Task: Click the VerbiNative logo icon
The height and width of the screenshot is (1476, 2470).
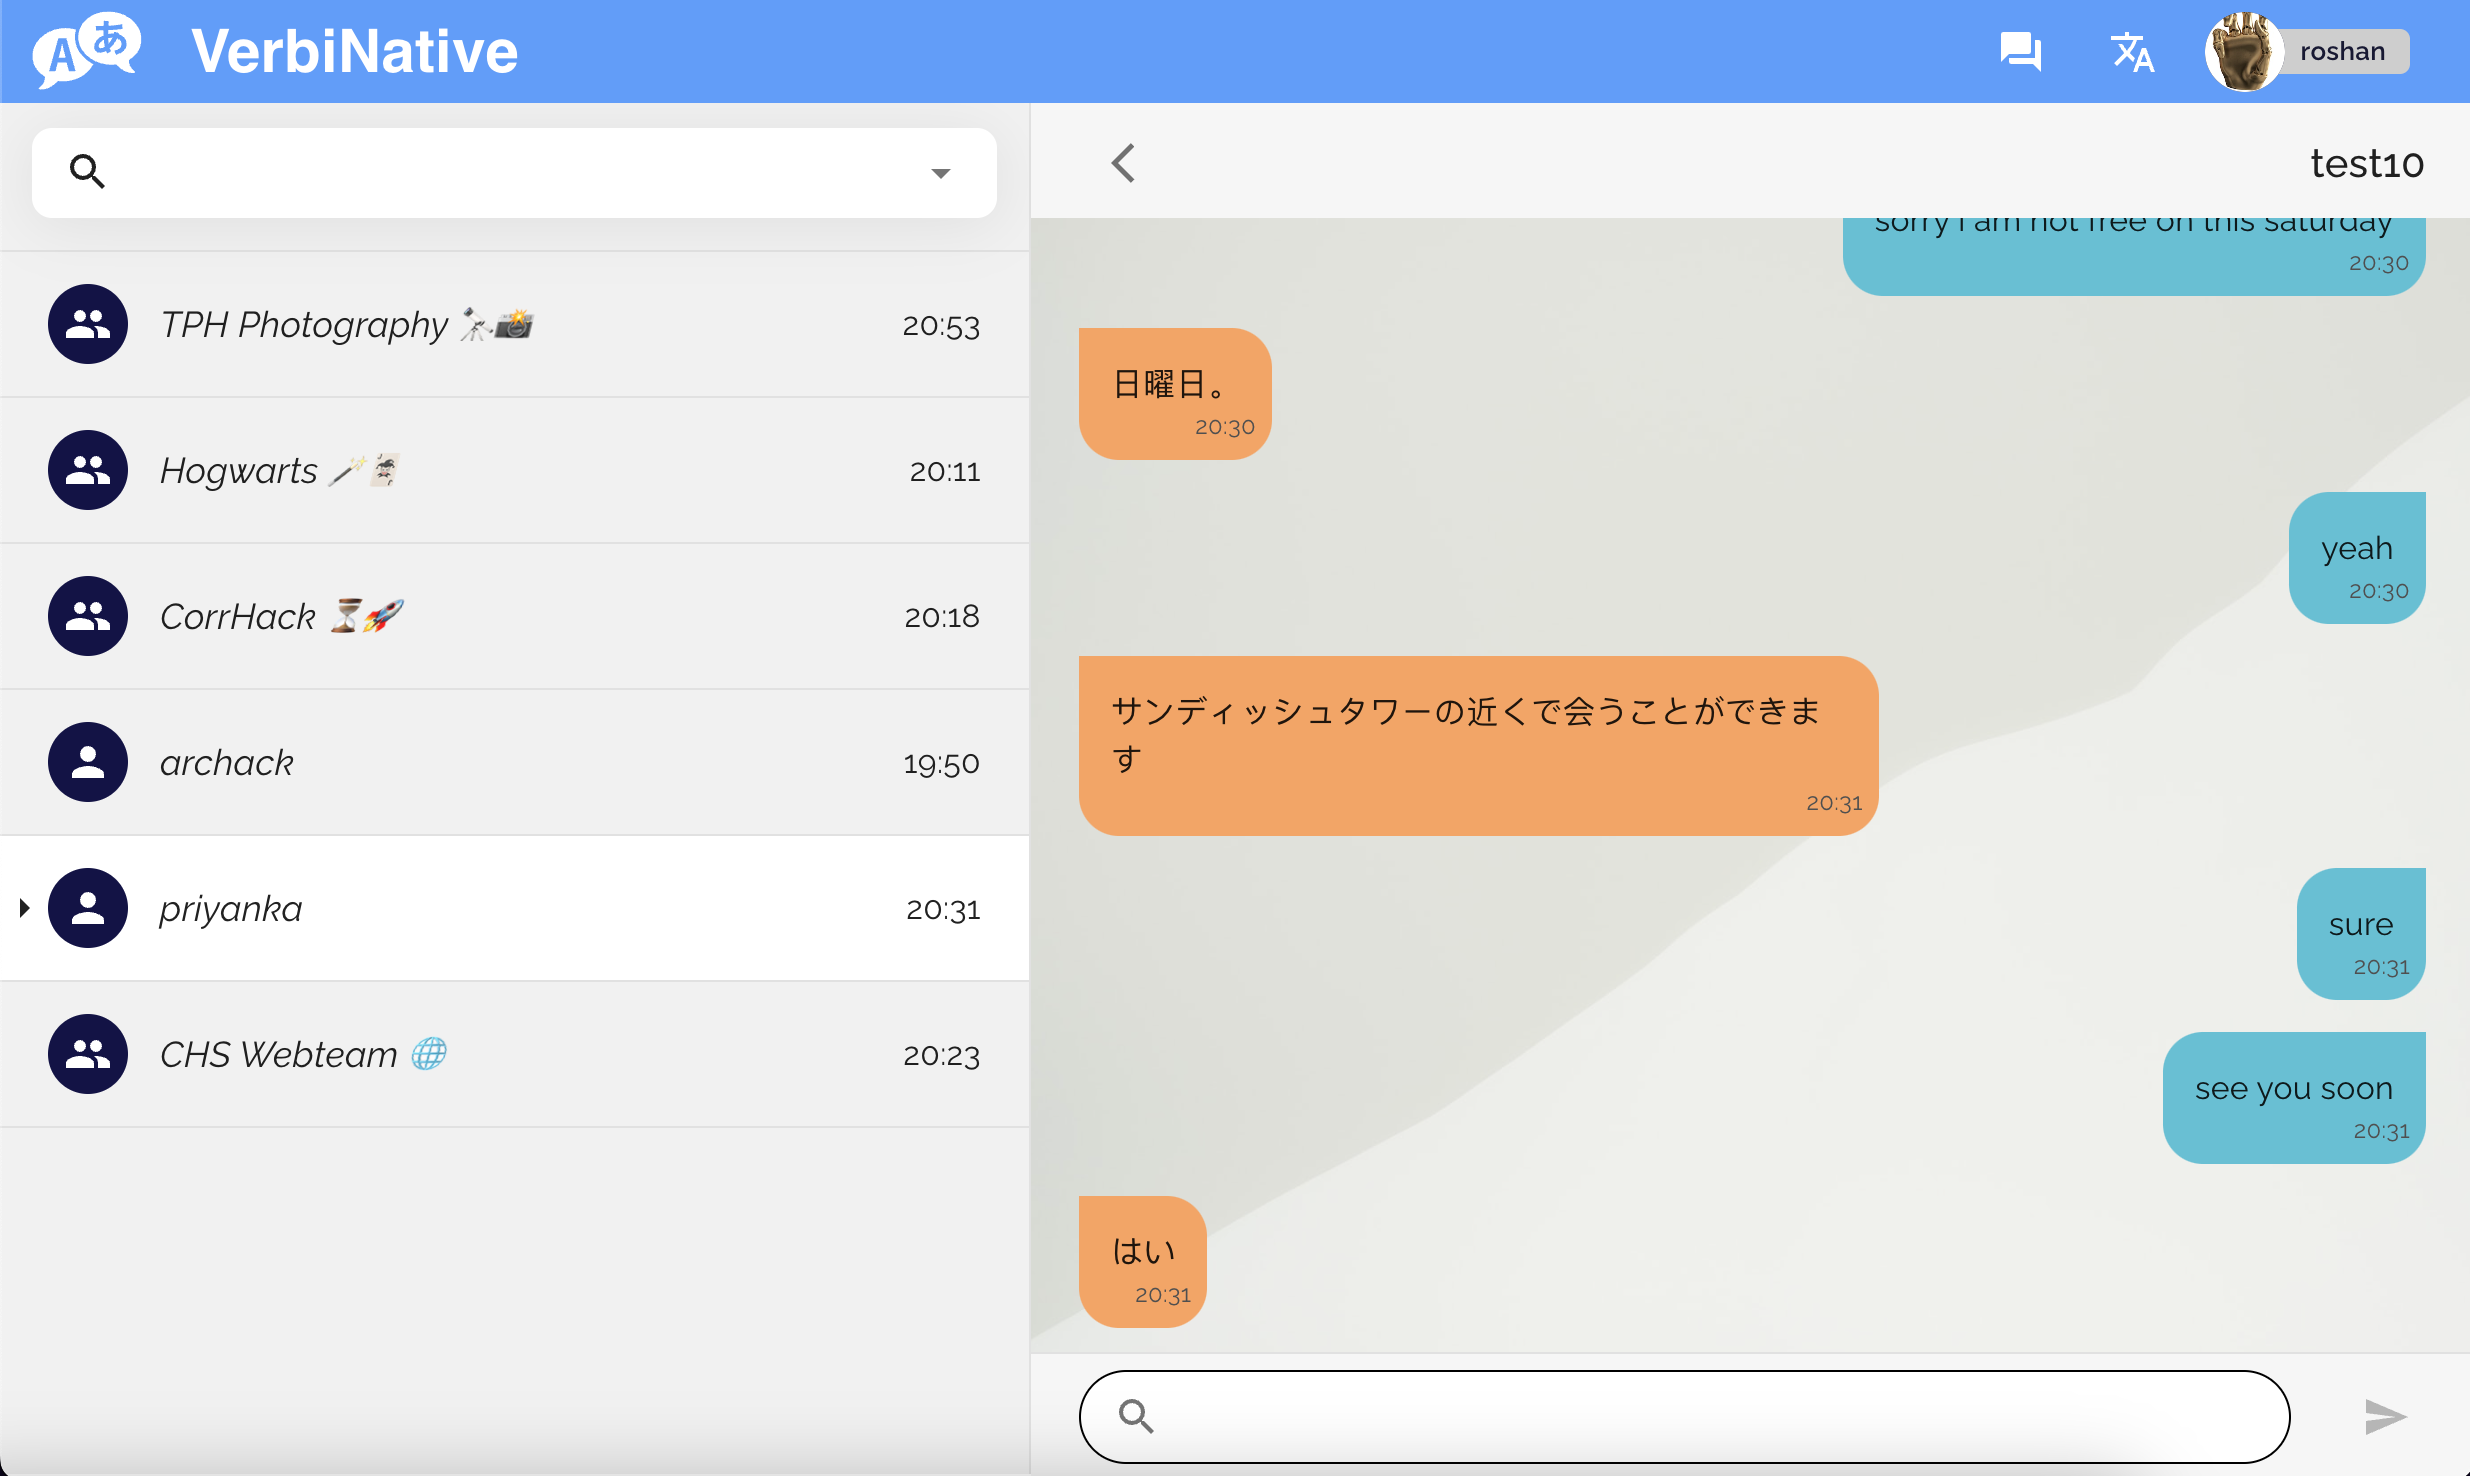Action: pos(86,50)
